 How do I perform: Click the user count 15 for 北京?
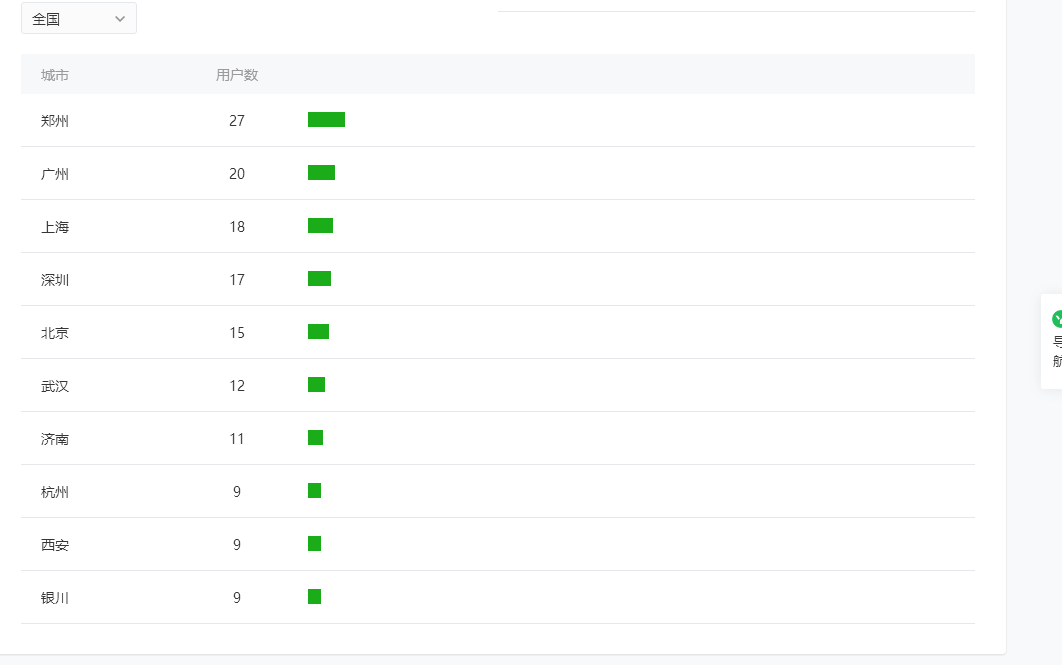[237, 332]
